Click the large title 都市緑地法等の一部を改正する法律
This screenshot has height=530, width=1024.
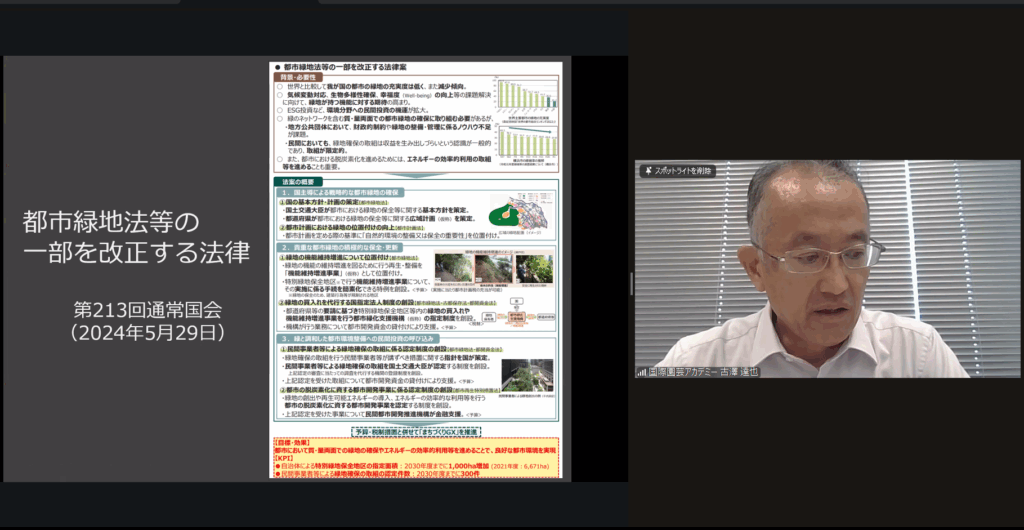tap(136, 237)
